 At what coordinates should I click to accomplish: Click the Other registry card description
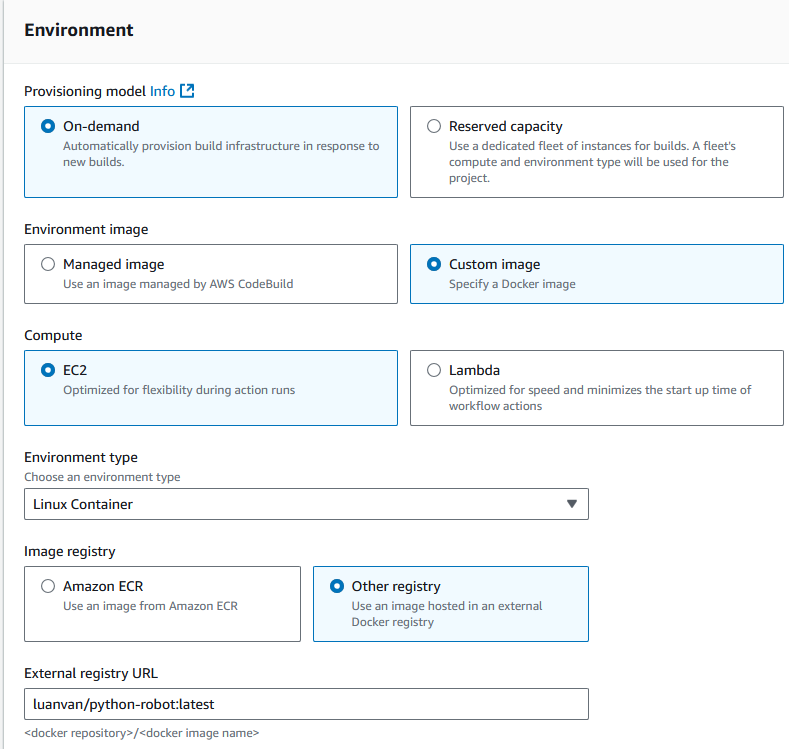pos(447,614)
